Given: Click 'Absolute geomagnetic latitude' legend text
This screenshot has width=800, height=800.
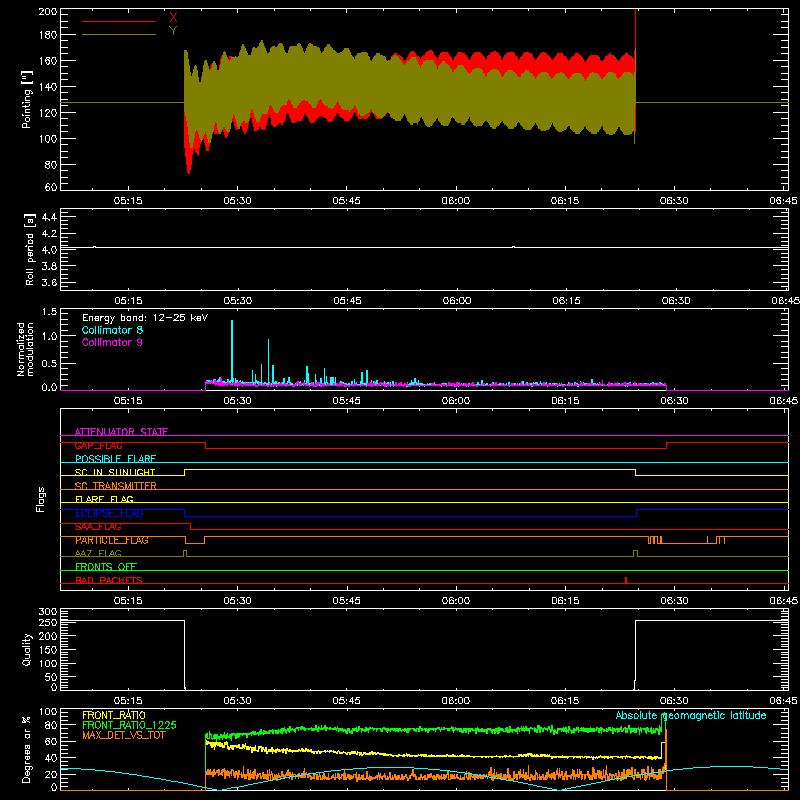Looking at the screenshot, I should coord(691,715).
